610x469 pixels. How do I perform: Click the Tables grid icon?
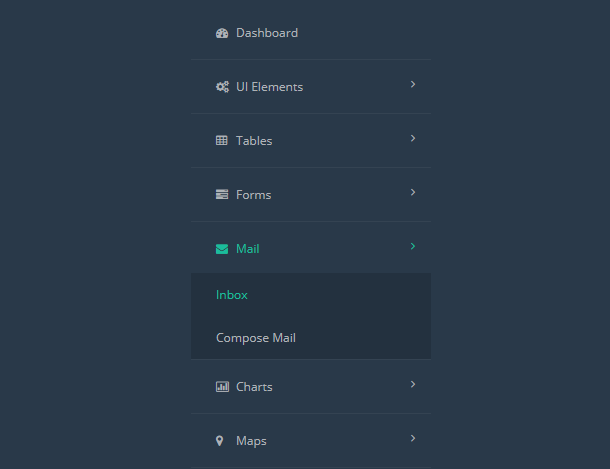coord(222,140)
